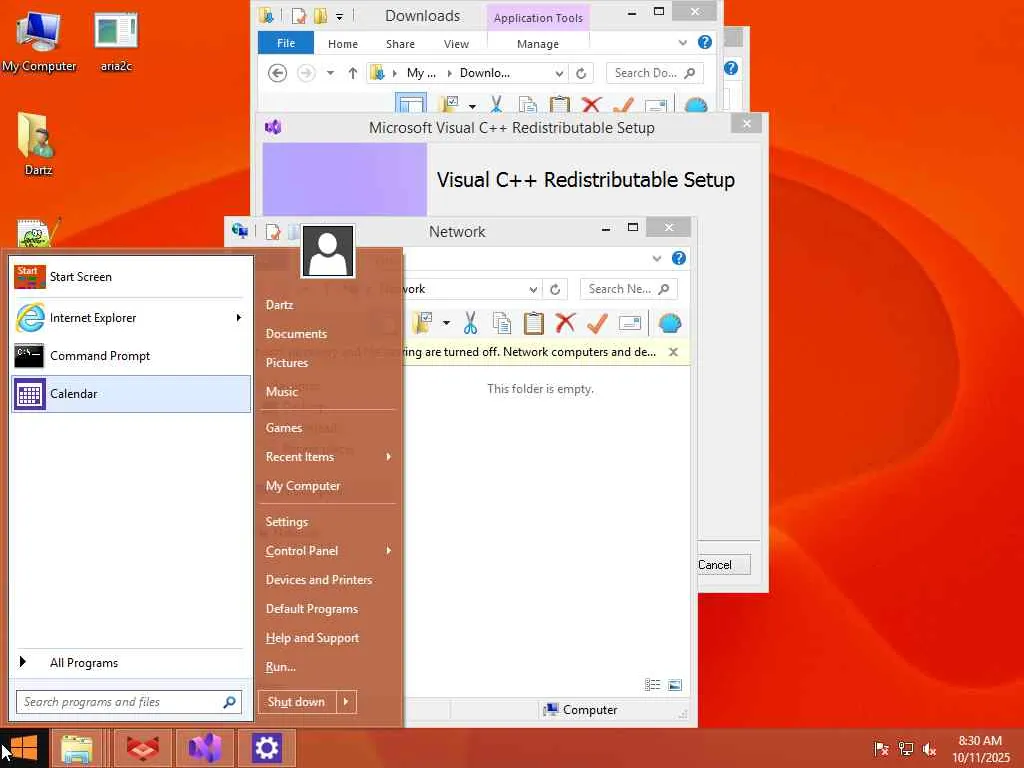
Task: Open red fox app on taskbar
Action: tap(142, 748)
